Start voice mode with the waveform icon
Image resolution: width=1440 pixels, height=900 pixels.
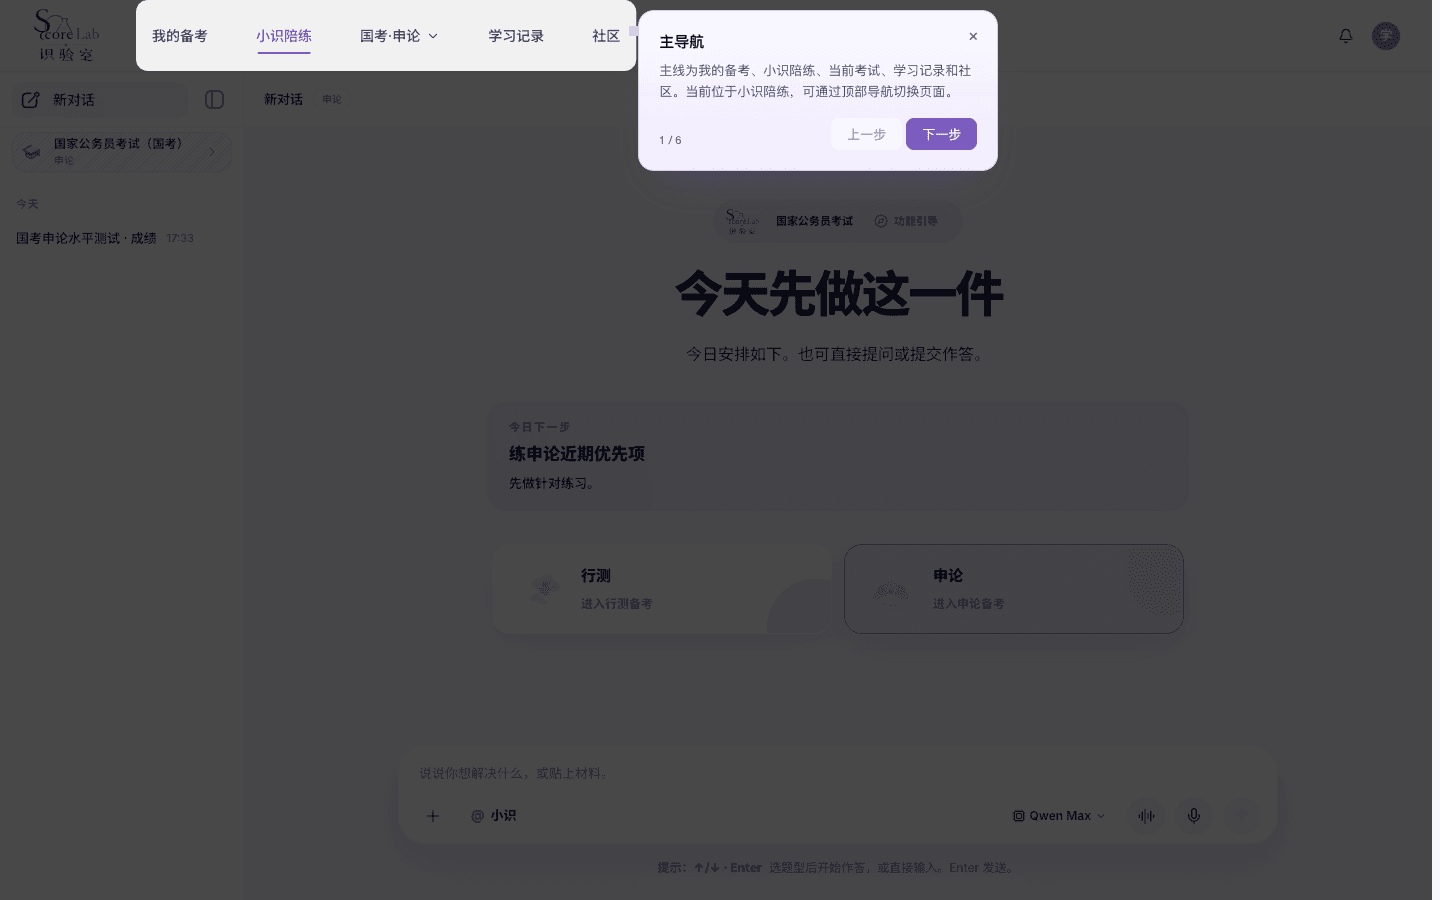[x=1146, y=816]
